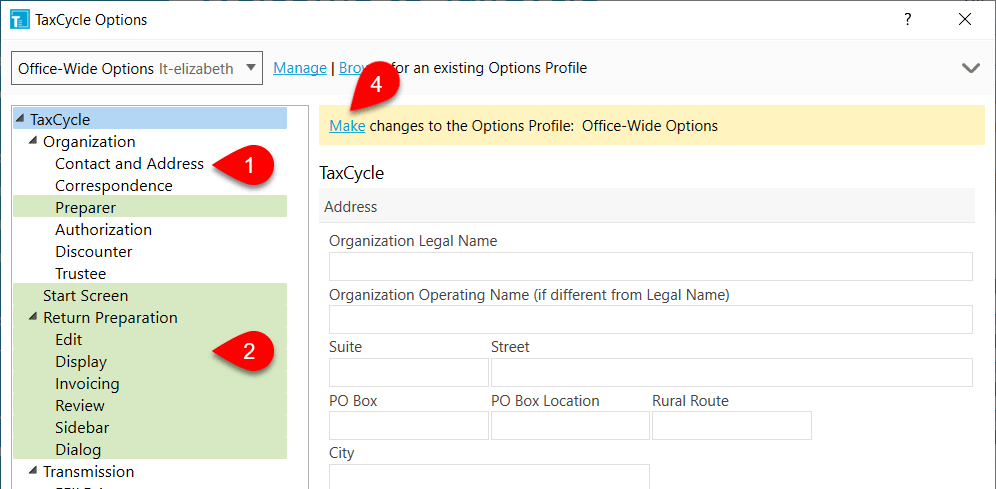Click the Street input field
Viewport: 996px width, 489px height.
(731, 373)
